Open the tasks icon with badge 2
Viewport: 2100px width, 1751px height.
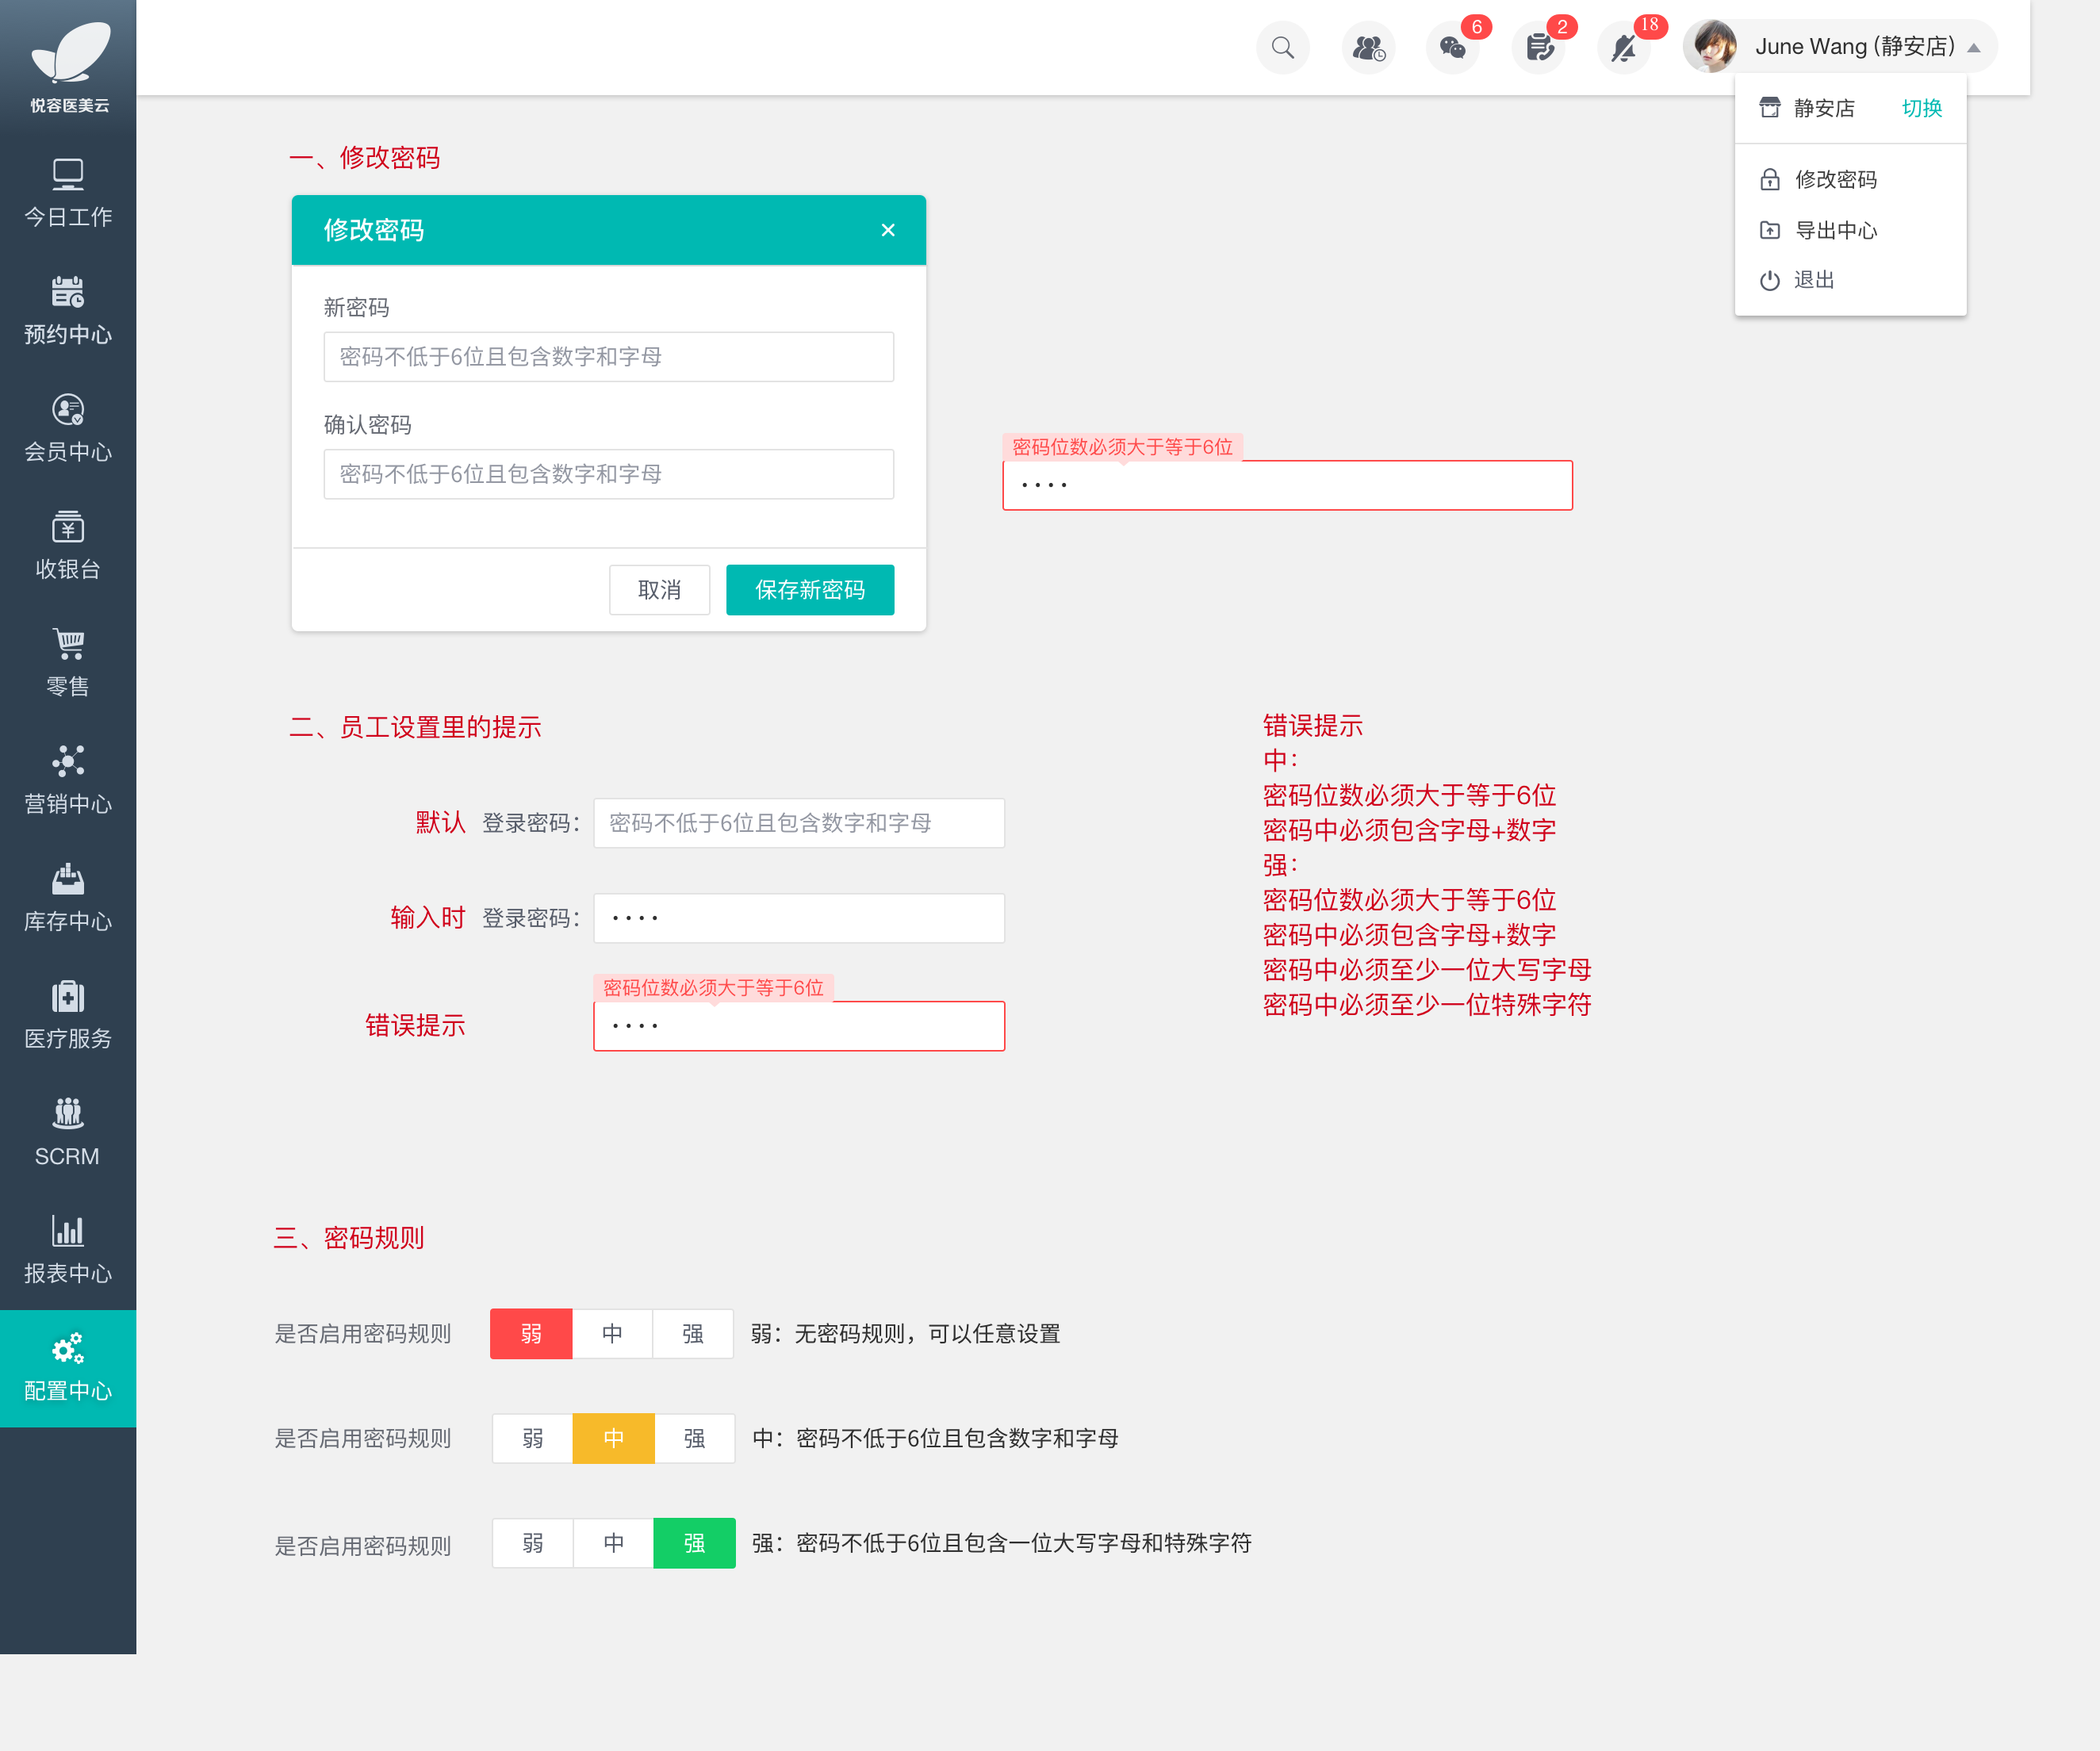coord(1539,47)
